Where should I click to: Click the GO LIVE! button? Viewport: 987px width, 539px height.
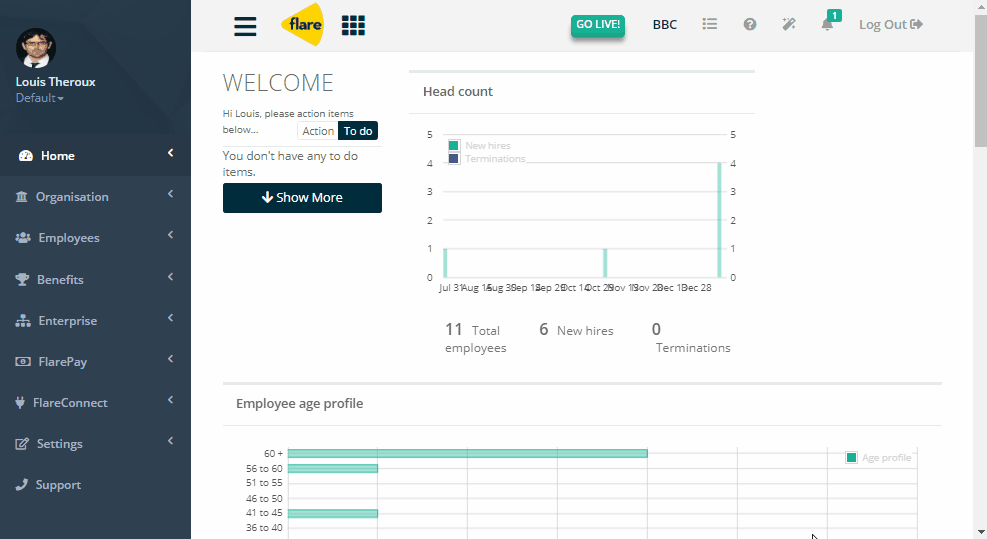[598, 25]
